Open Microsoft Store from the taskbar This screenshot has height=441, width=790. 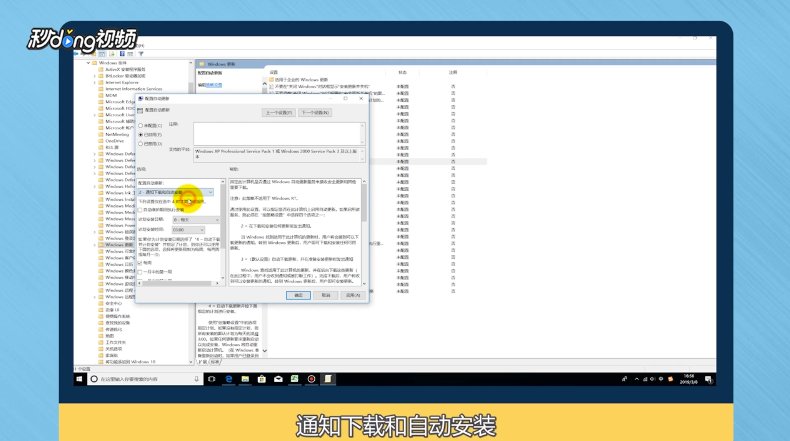tap(261, 379)
